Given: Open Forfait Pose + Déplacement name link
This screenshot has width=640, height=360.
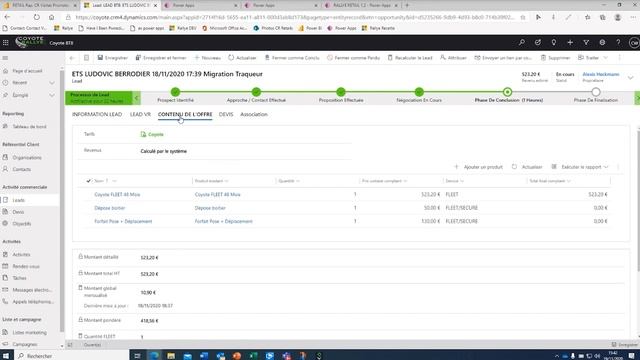Looking at the screenshot, I should [x=123, y=221].
